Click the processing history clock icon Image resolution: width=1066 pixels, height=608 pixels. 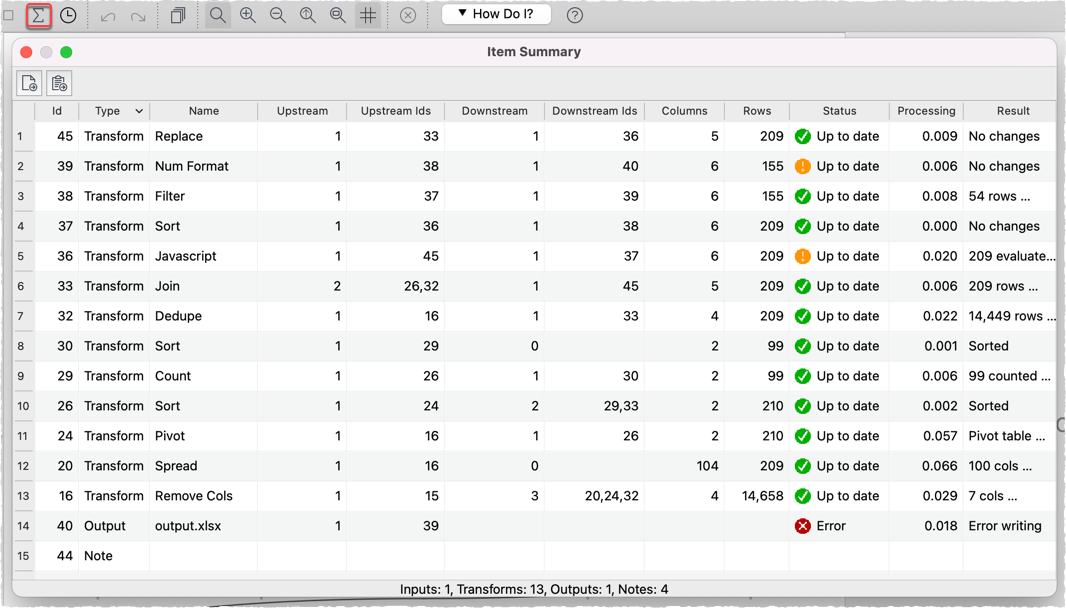coord(66,15)
